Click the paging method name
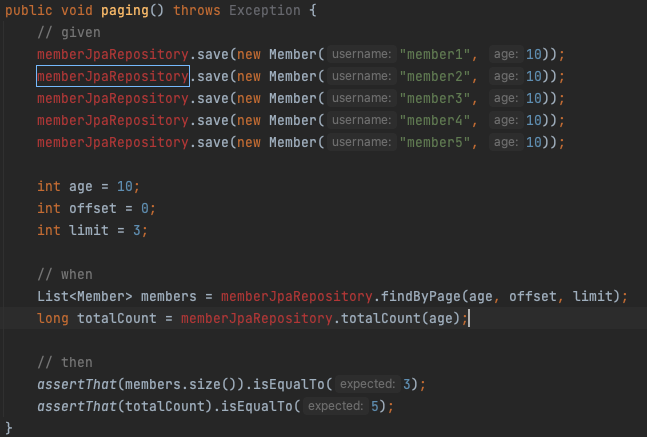Image resolution: width=647 pixels, height=437 pixels. tap(125, 10)
